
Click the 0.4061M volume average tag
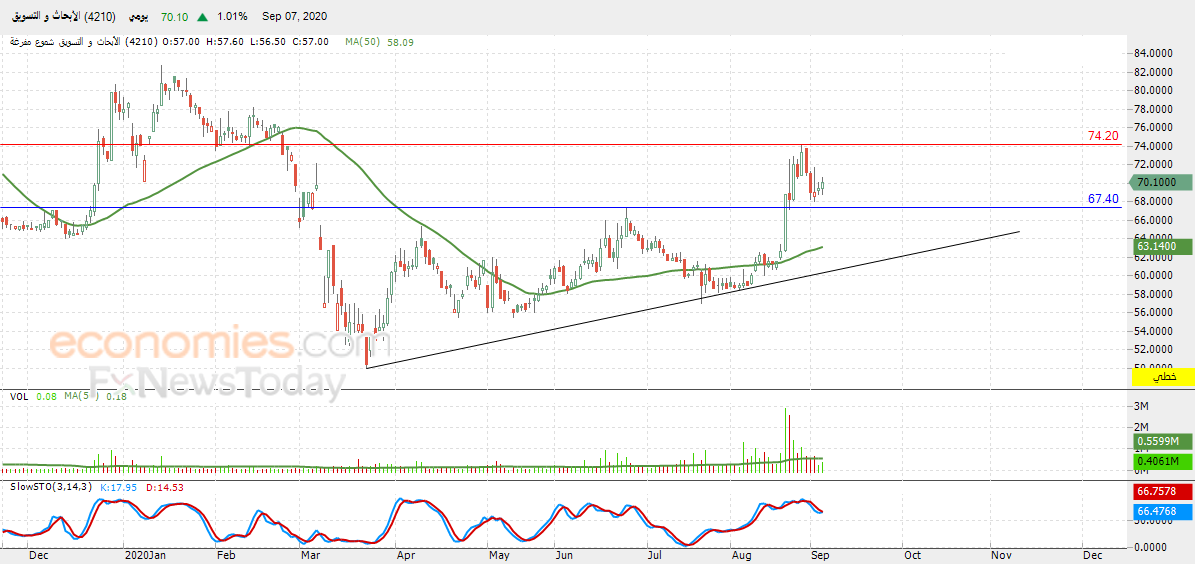click(1158, 461)
